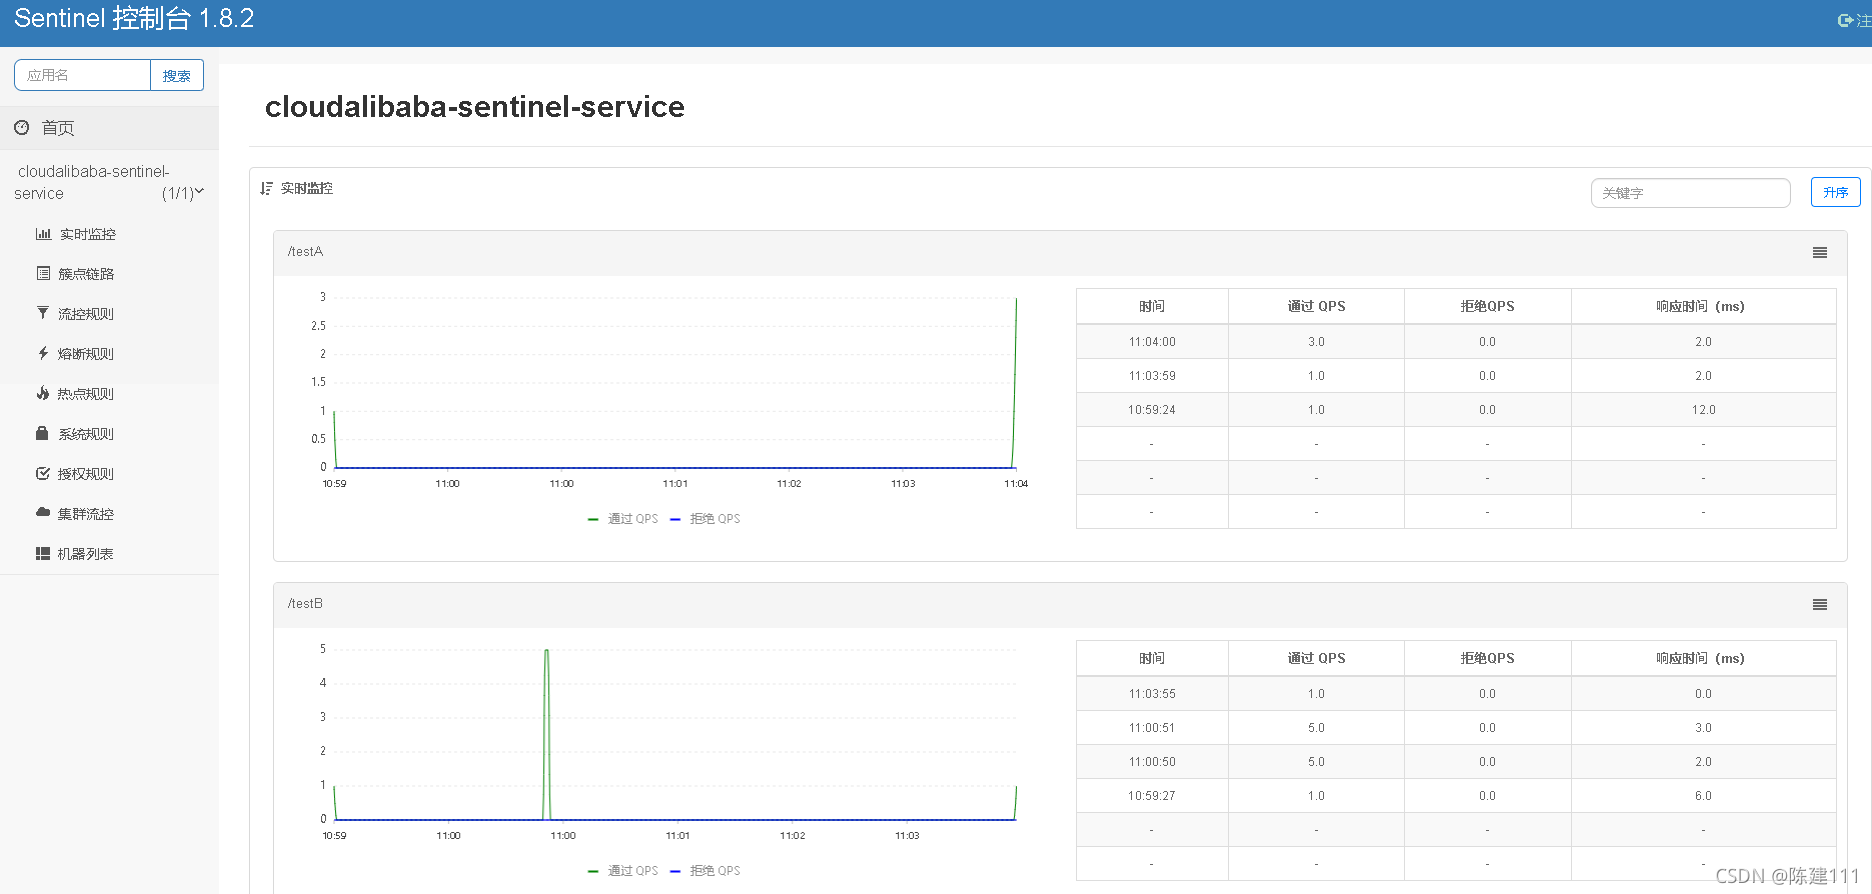Click the 12.0 response time cell
1872x894 pixels.
tap(1703, 410)
